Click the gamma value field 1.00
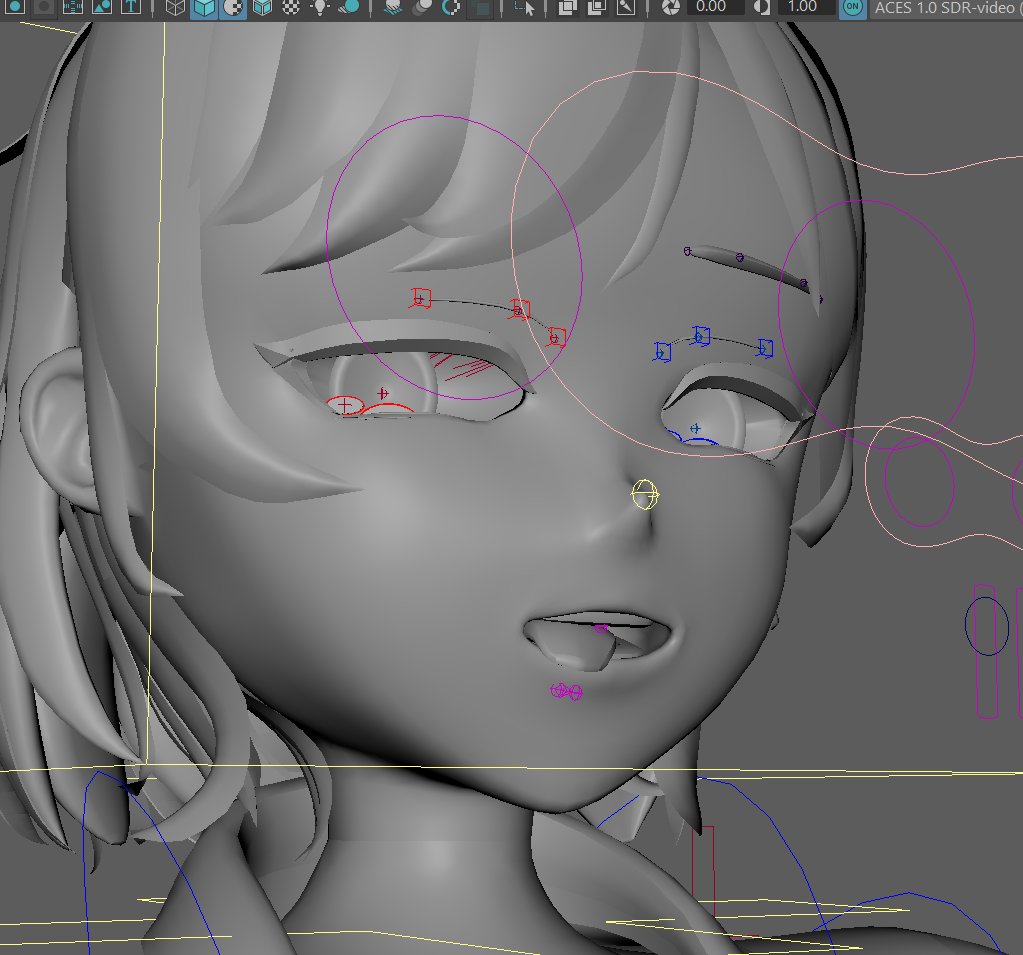Viewport: 1023px width, 955px height. point(806,7)
